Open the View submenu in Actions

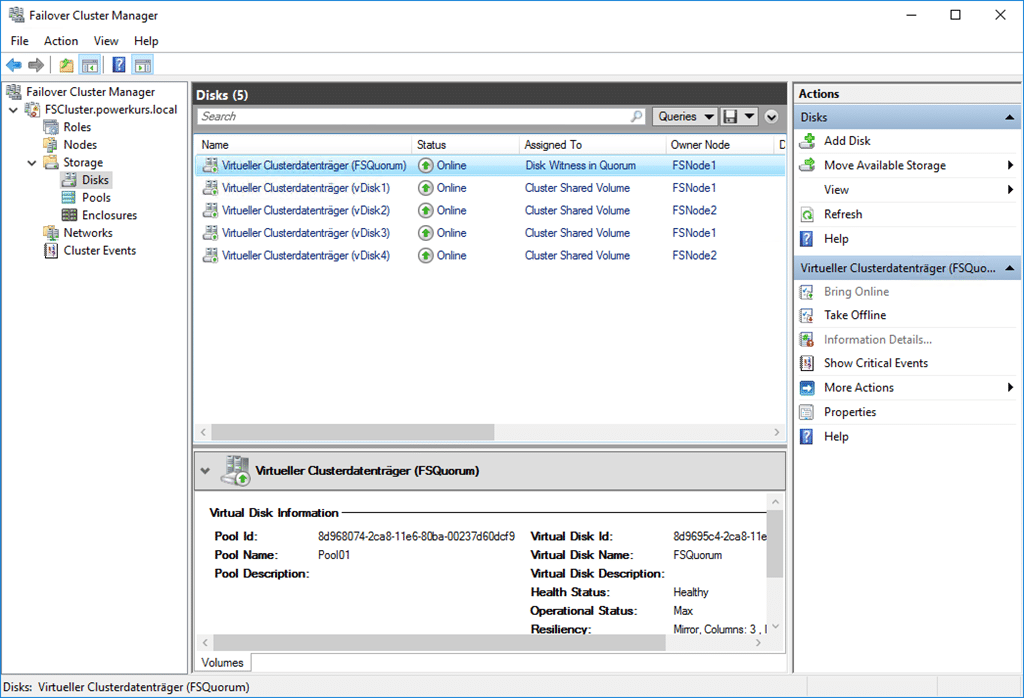[x=836, y=190]
